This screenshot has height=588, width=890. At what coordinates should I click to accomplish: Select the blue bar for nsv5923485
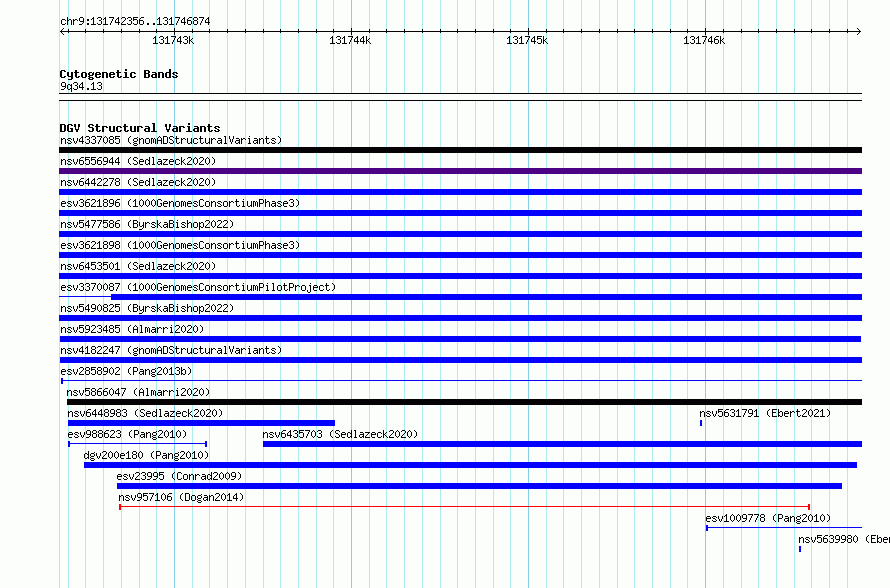click(x=460, y=339)
